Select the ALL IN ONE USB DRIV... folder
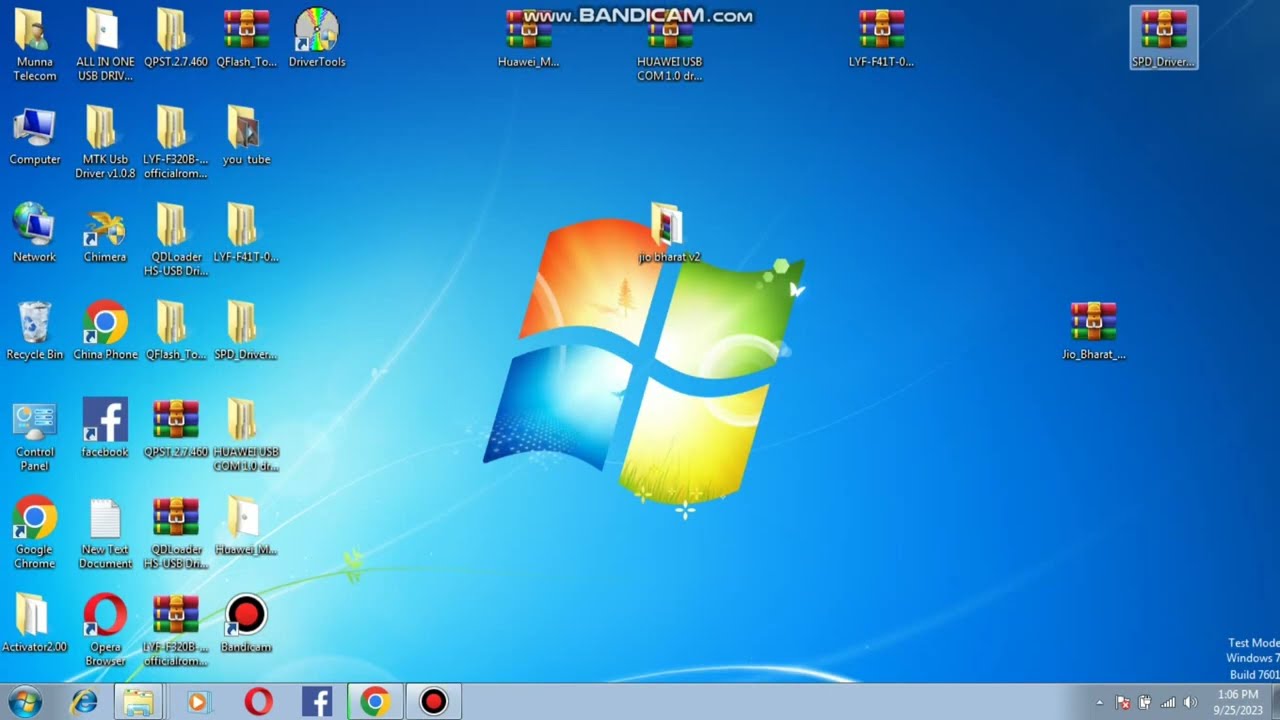The width and height of the screenshot is (1280, 720). (x=105, y=45)
